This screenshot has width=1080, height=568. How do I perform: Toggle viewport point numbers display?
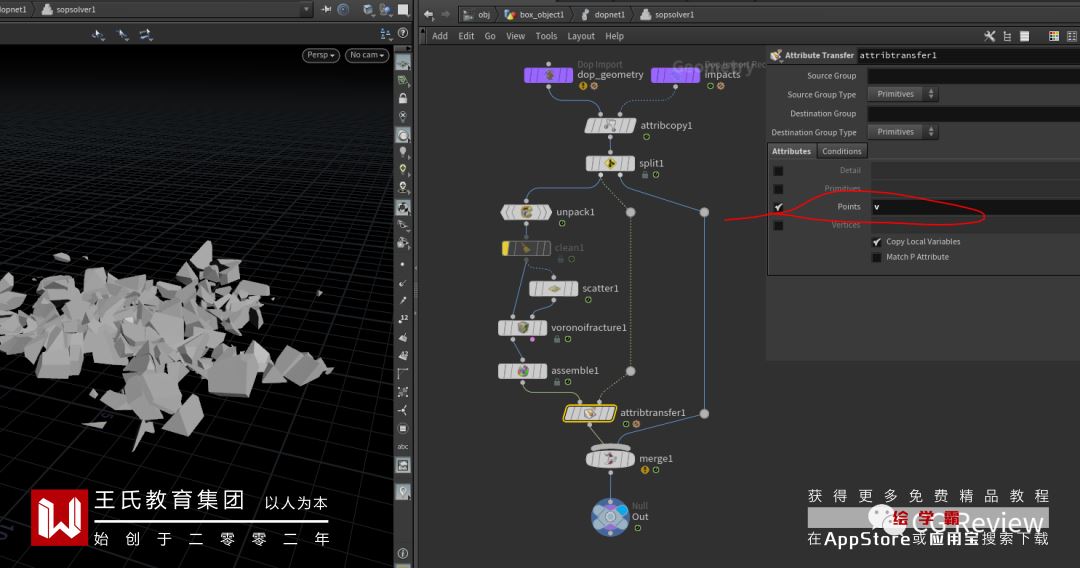click(x=403, y=319)
